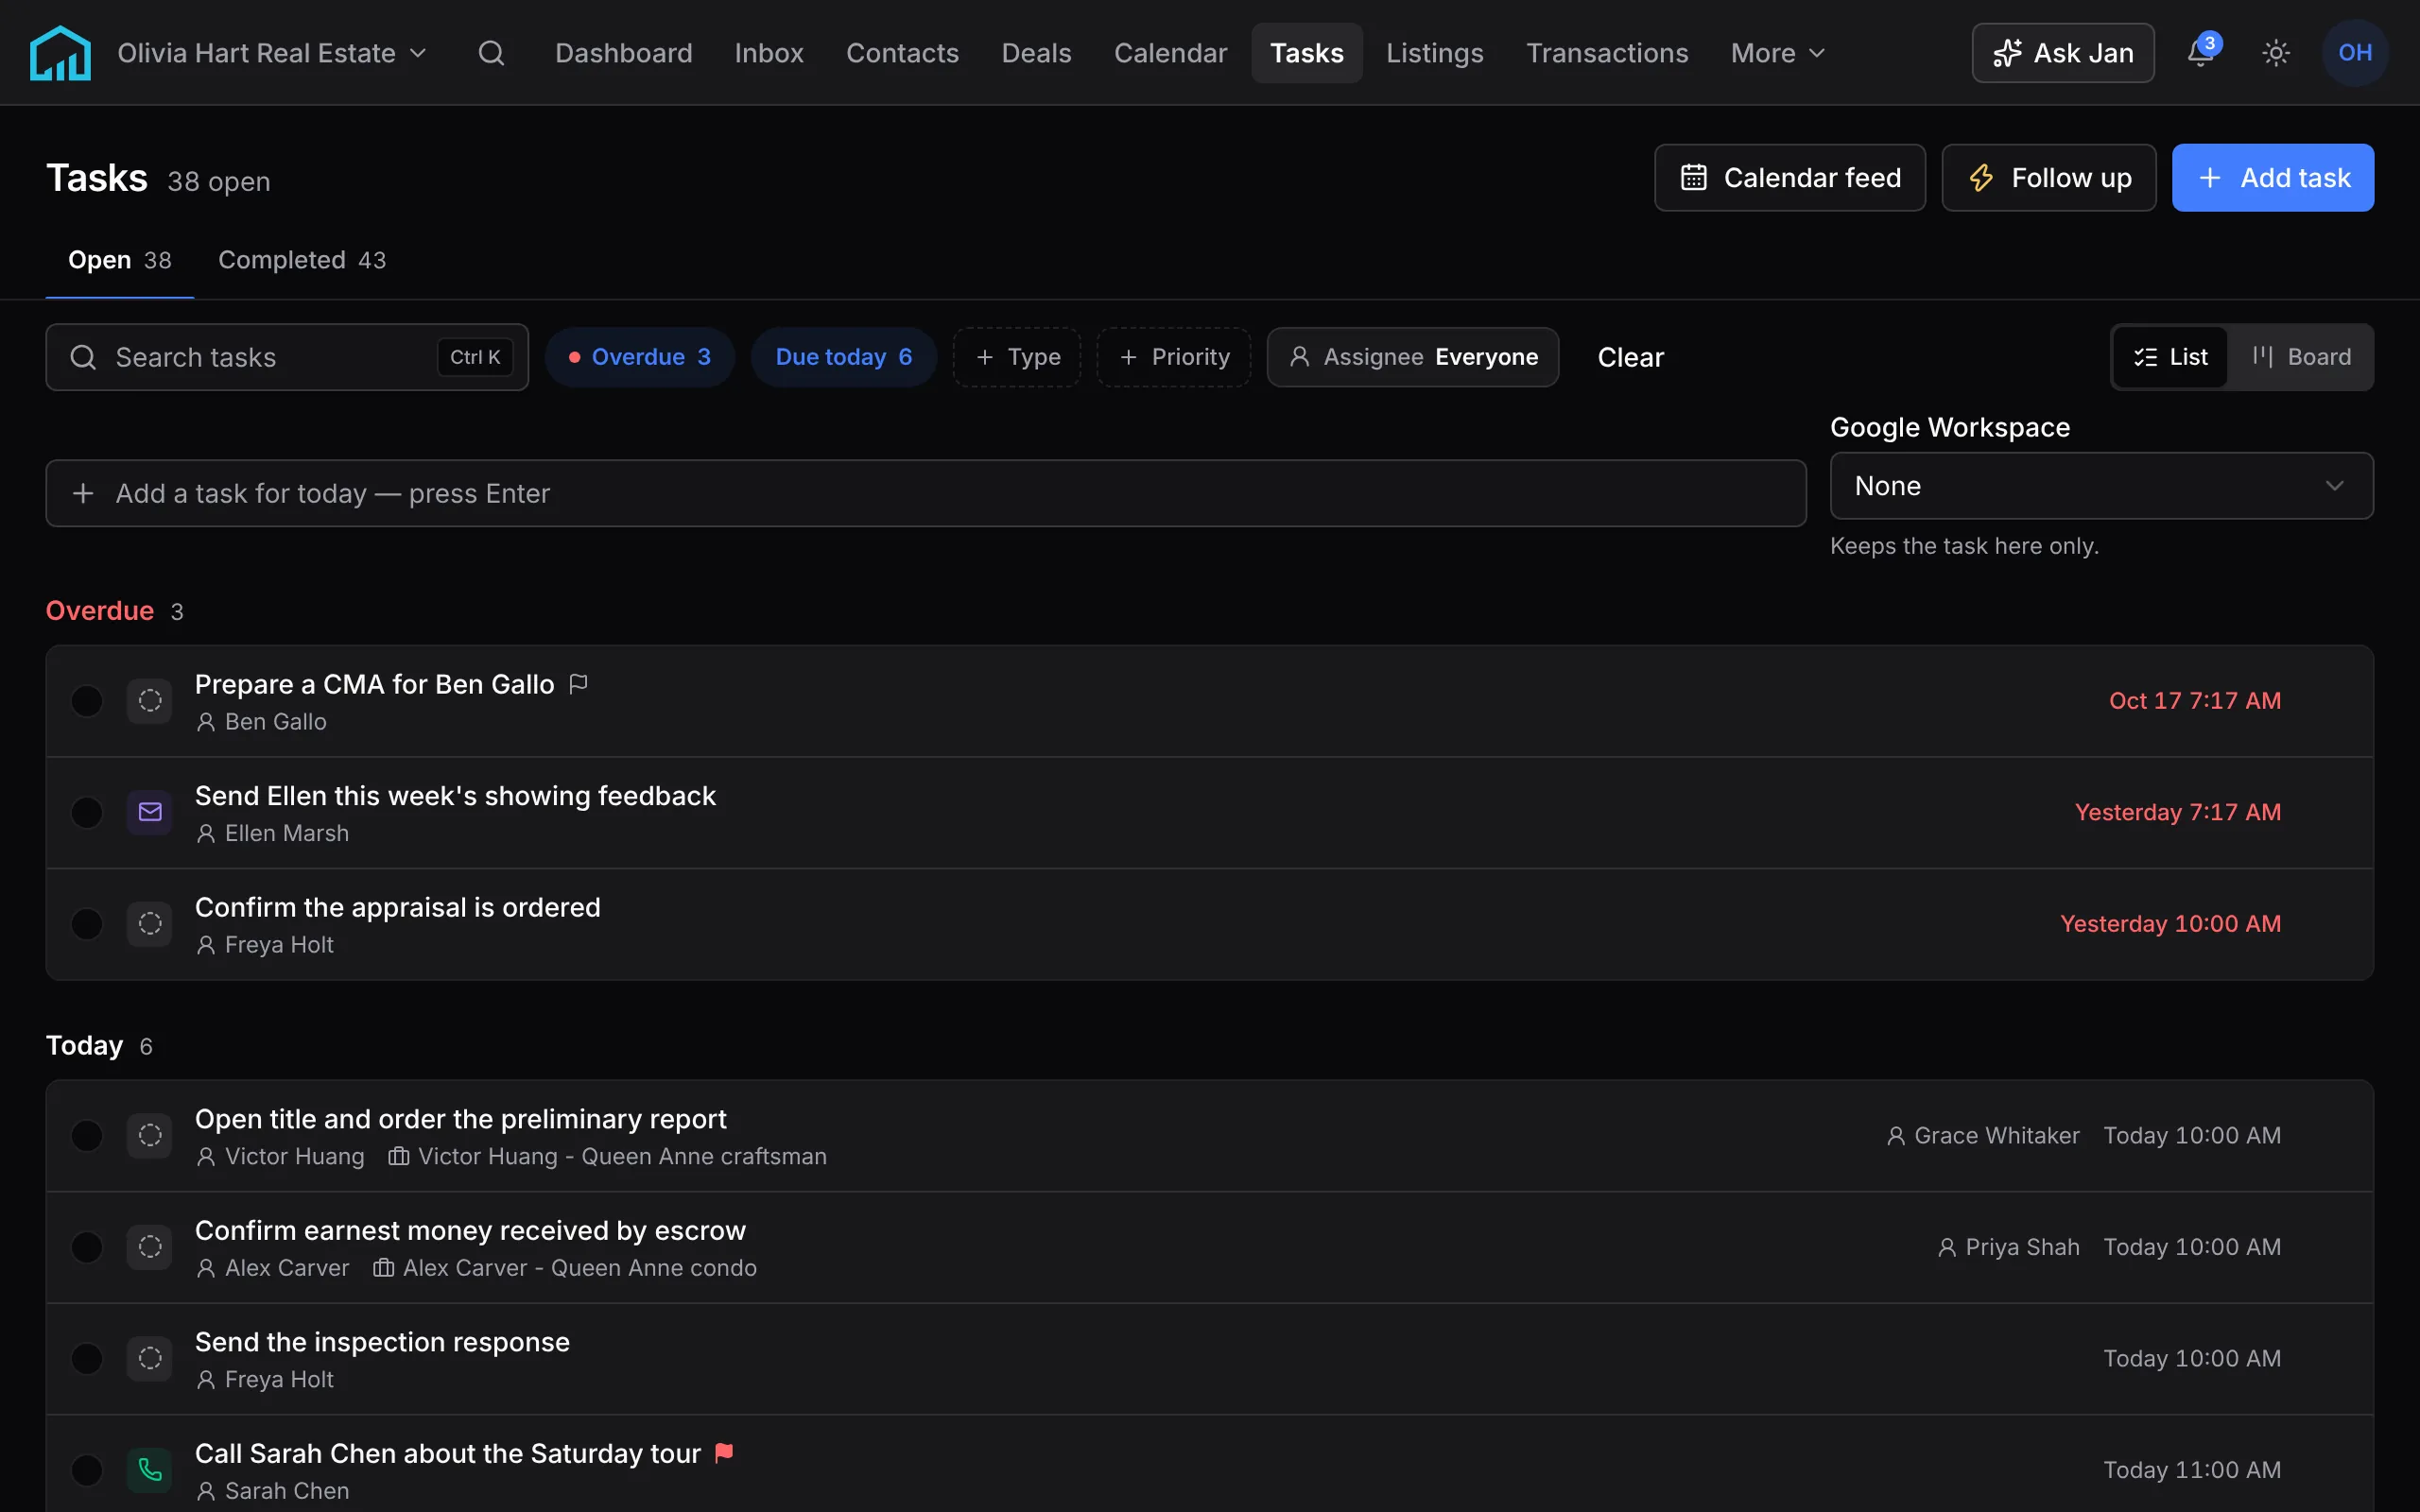This screenshot has height=1512, width=2420.
Task: Click the OH user avatar
Action: tap(2355, 53)
